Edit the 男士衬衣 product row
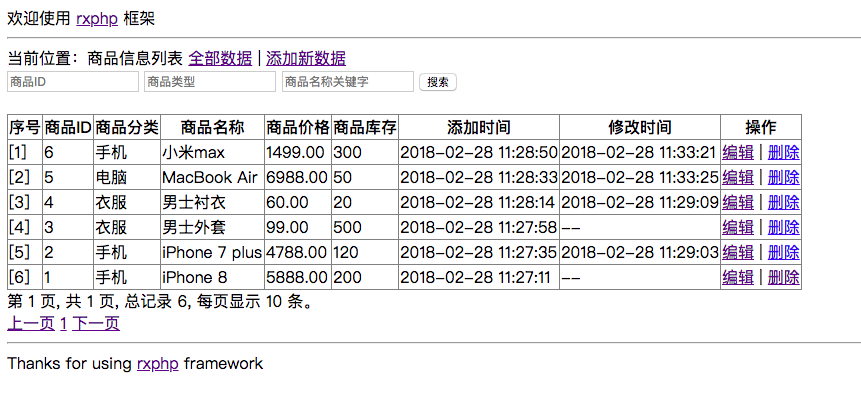Viewport: 861px width, 393px height. 737,203
